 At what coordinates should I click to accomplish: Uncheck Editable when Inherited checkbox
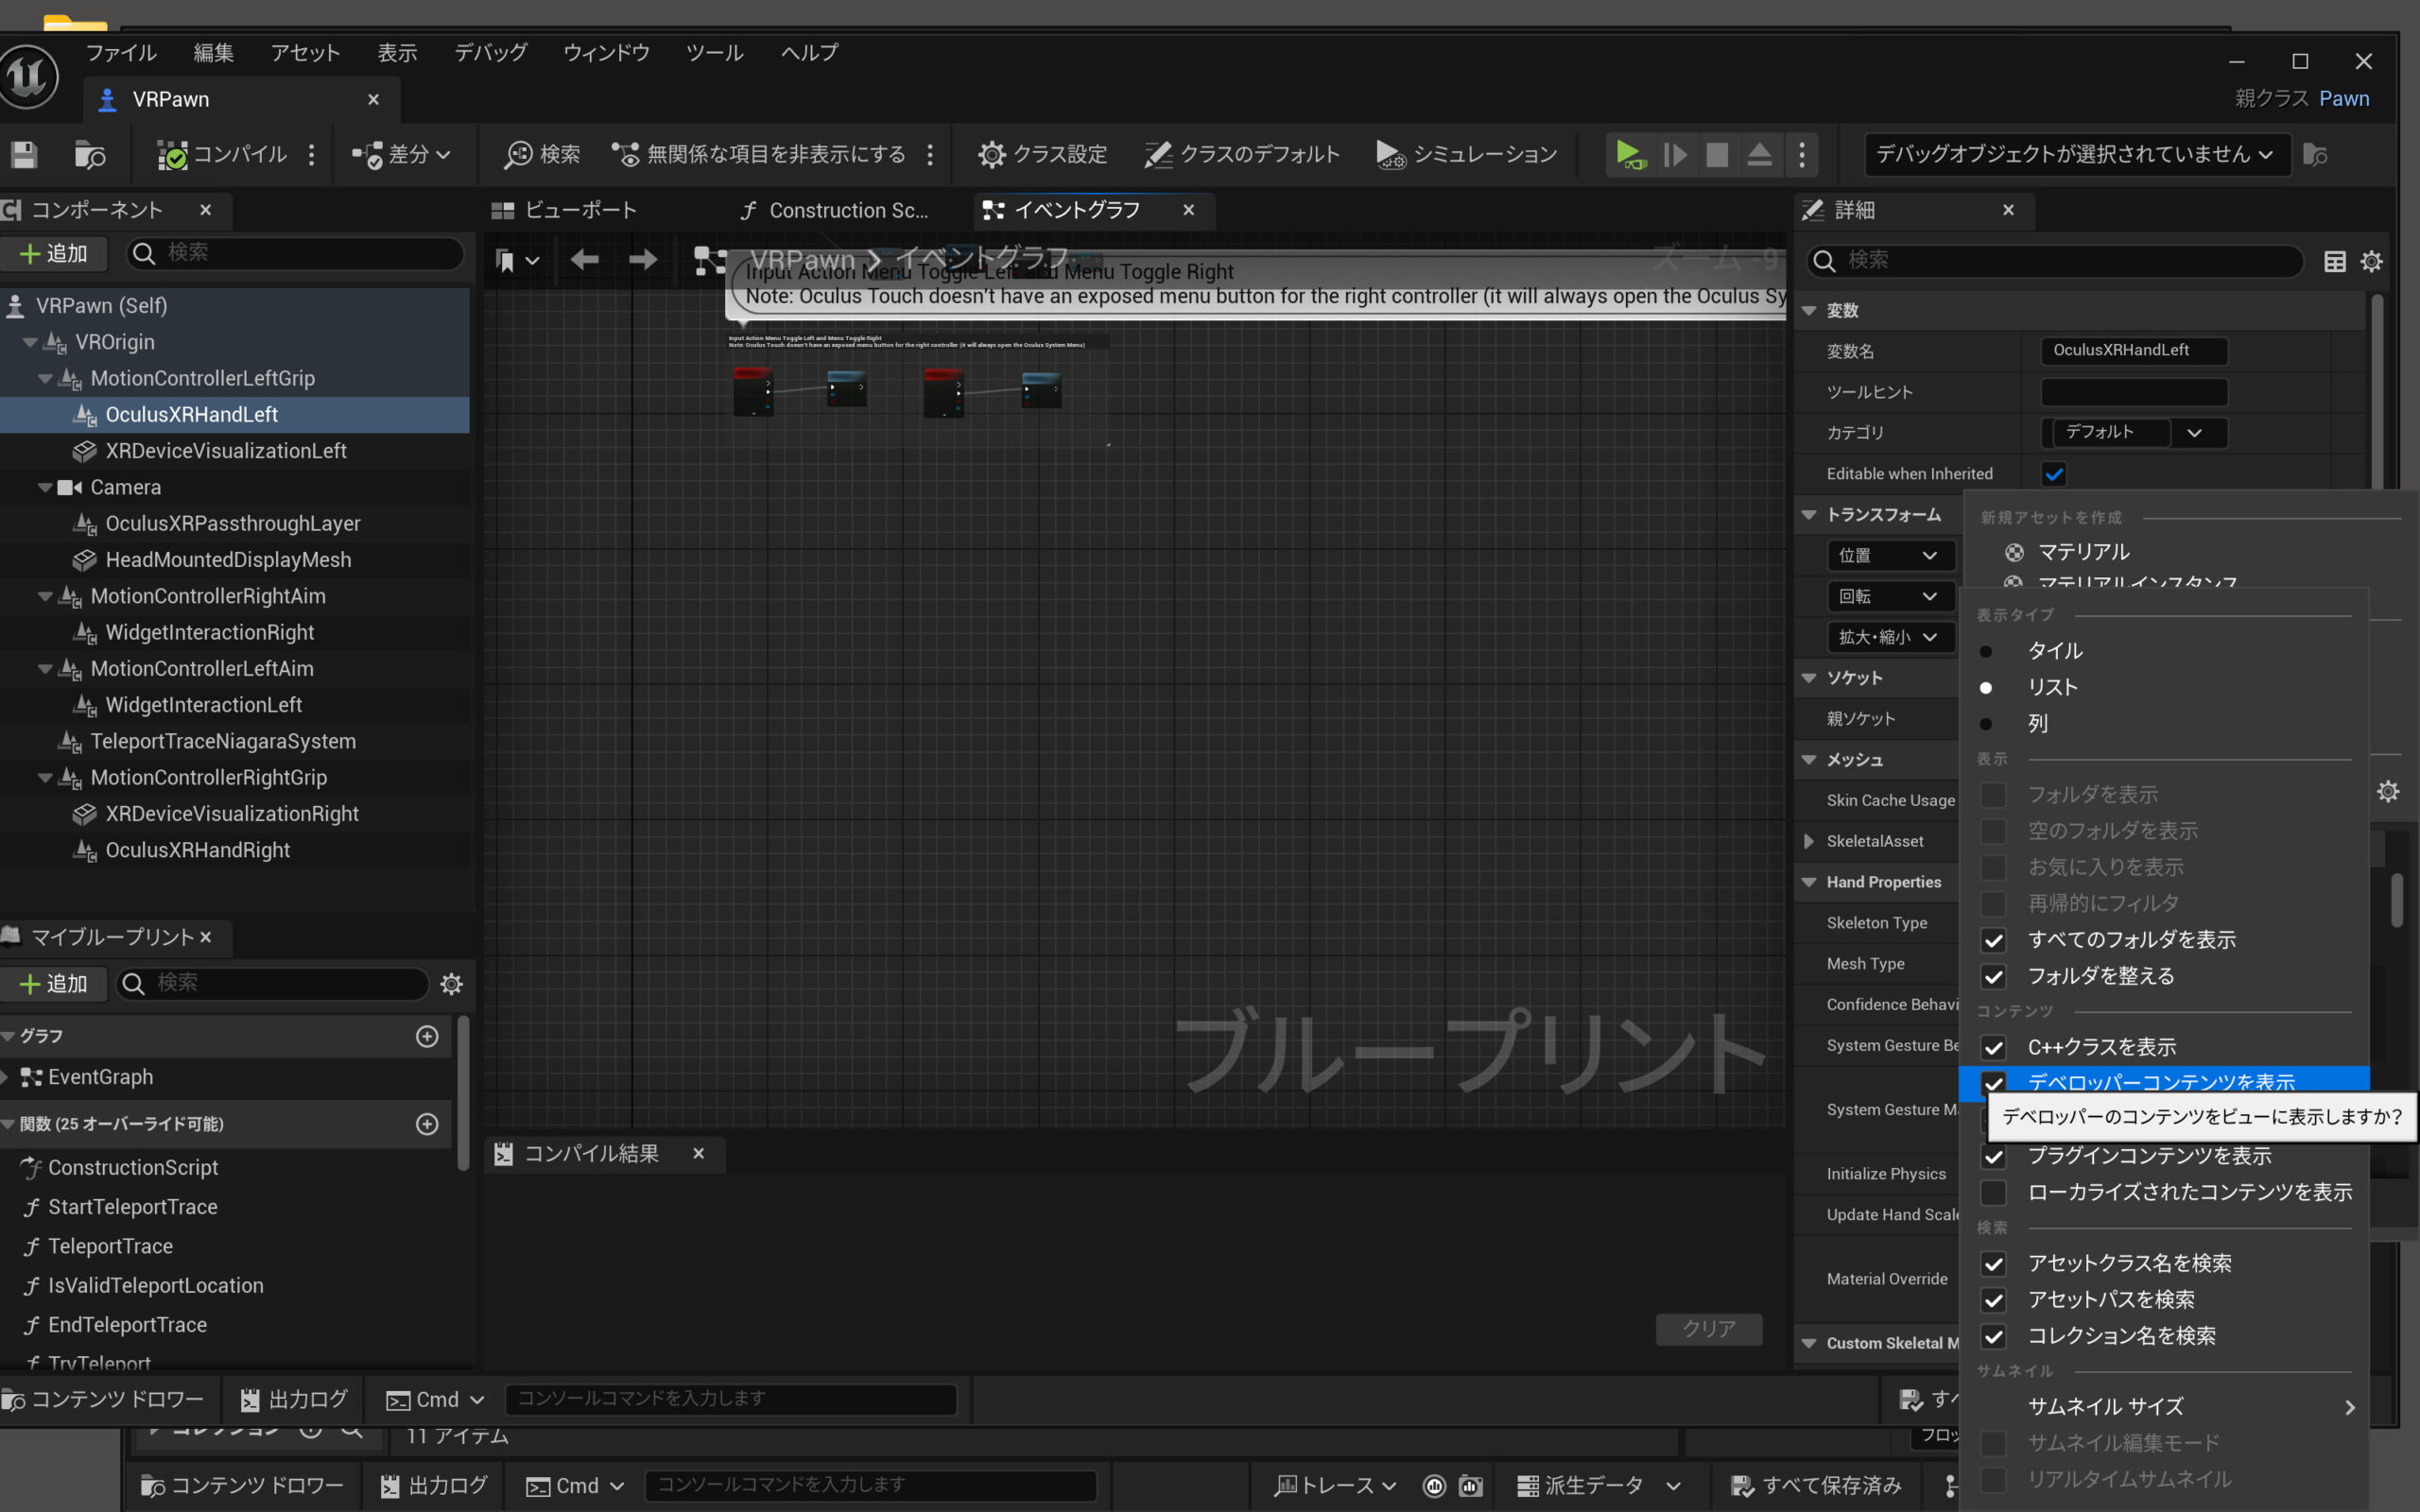point(2054,474)
